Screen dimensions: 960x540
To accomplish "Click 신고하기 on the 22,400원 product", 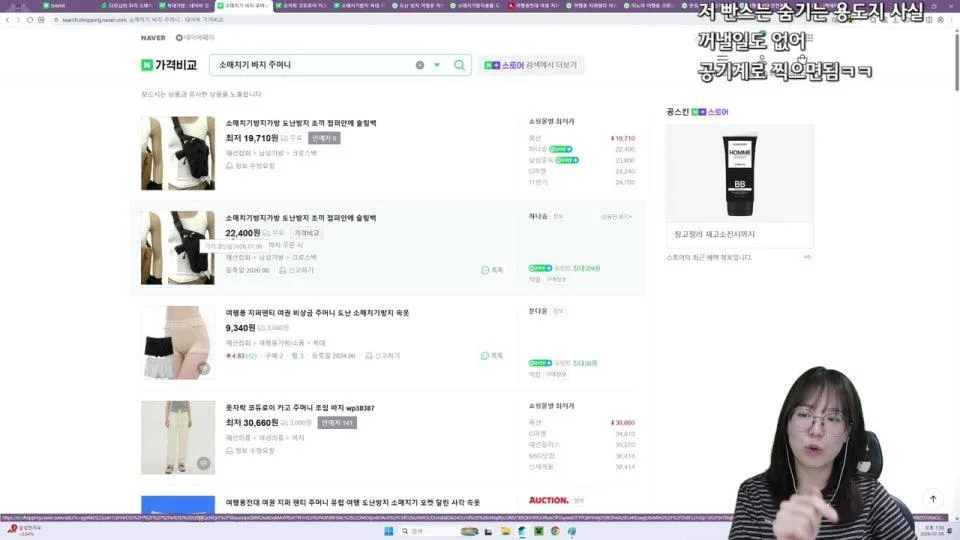I will [x=296, y=270].
